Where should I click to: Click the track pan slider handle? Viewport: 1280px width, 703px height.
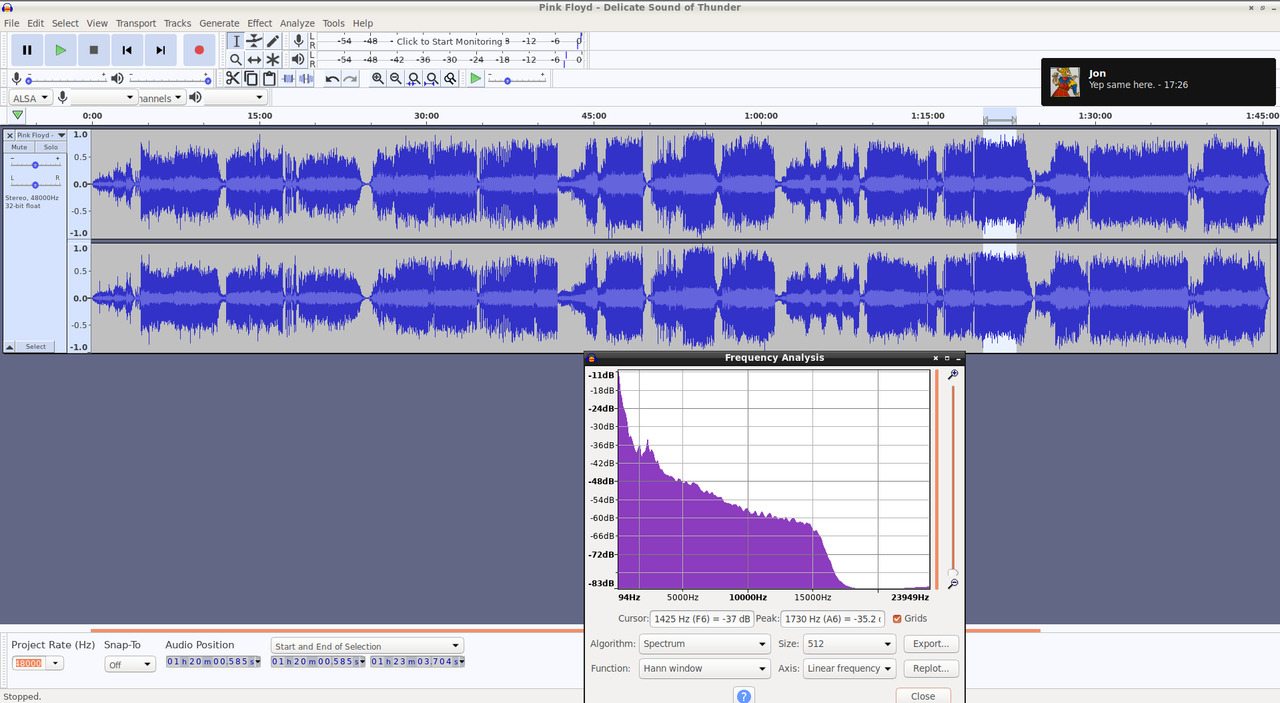pyautogui.click(x=35, y=185)
